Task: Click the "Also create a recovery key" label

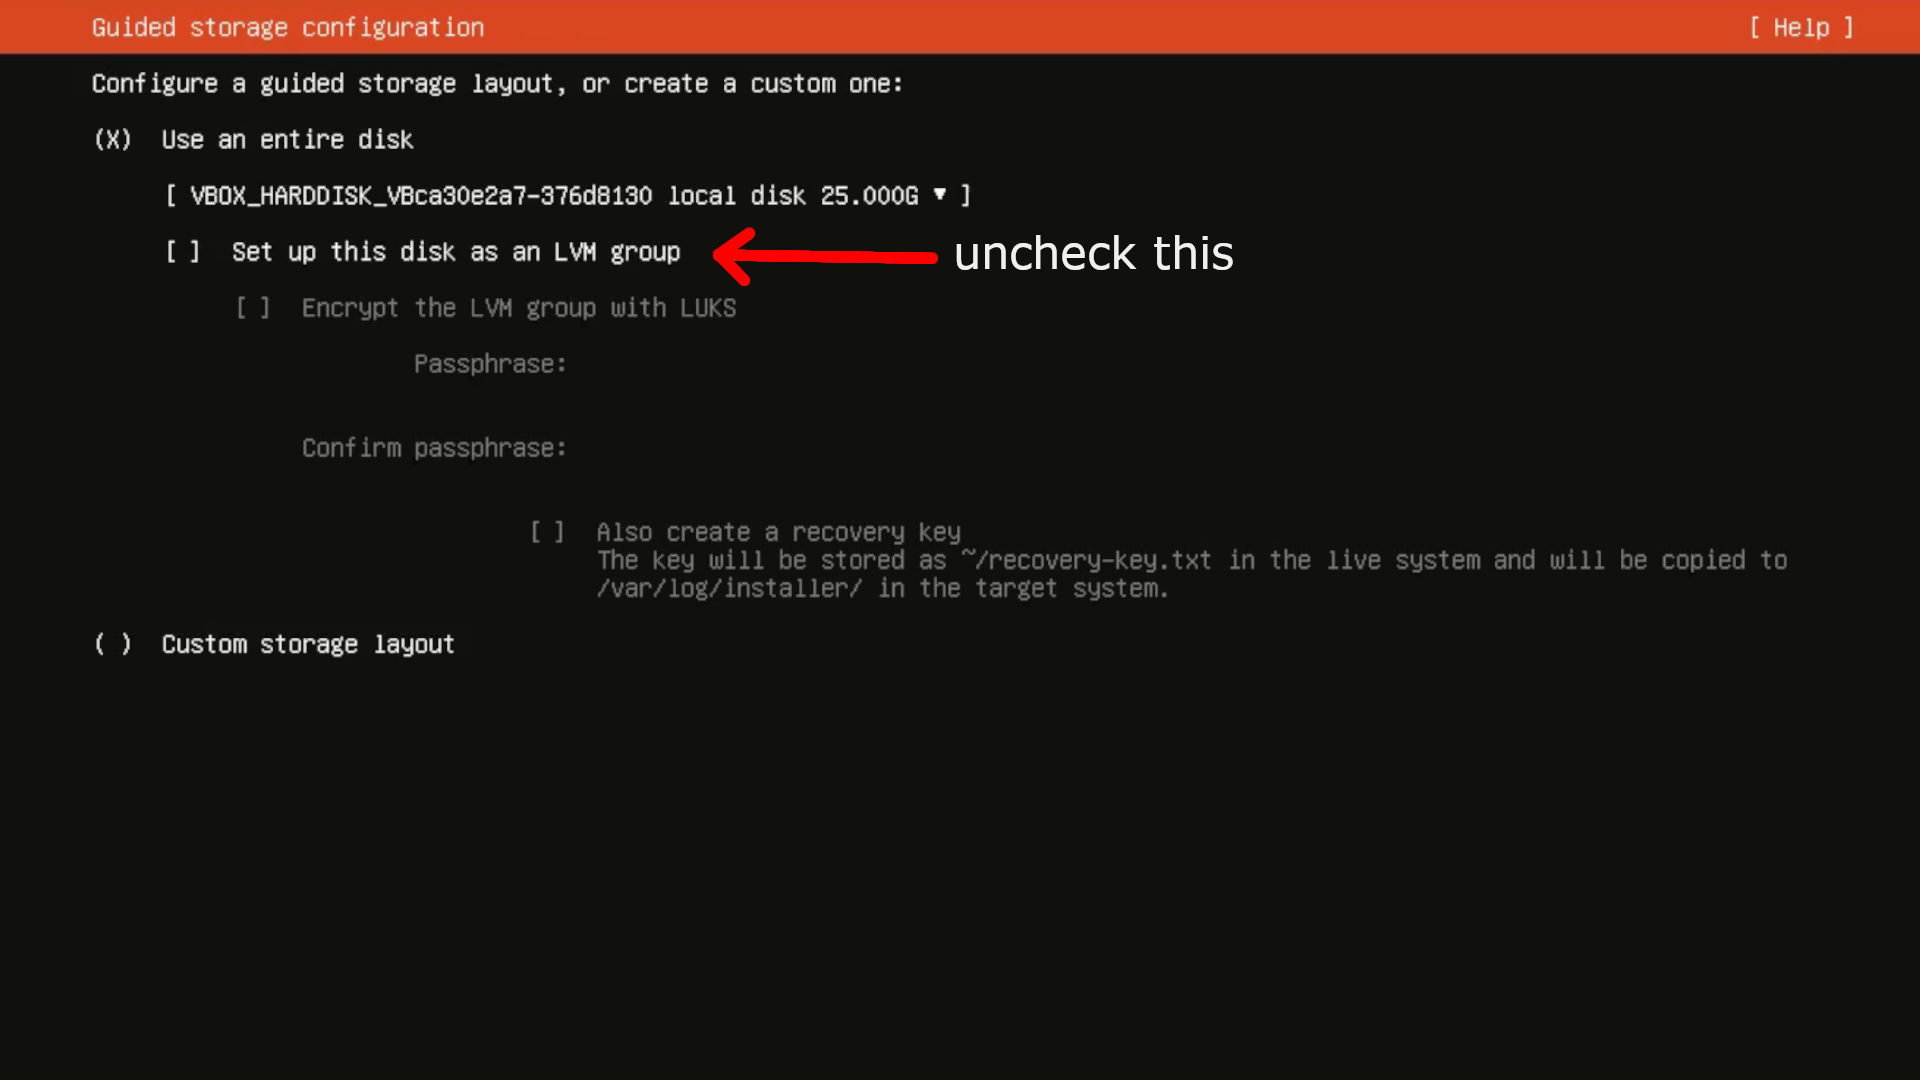Action: (x=778, y=532)
